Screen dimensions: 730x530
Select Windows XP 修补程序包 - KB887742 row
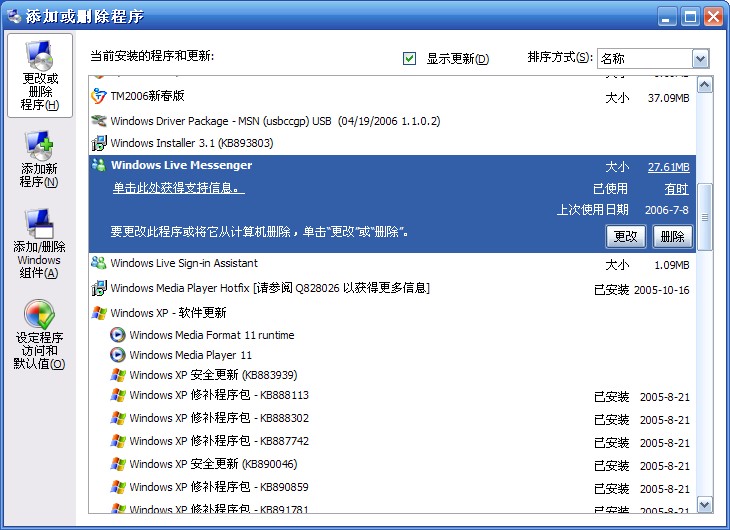click(x=392, y=441)
